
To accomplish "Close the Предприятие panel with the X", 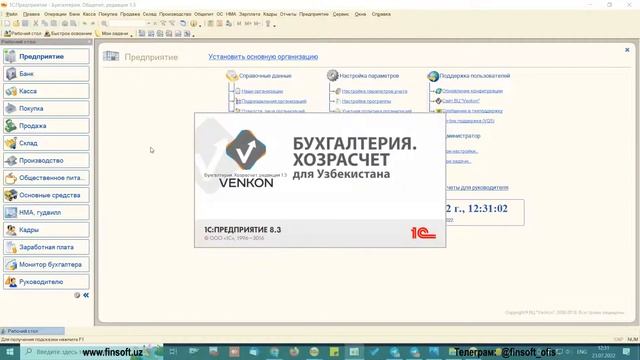I will point(627,50).
